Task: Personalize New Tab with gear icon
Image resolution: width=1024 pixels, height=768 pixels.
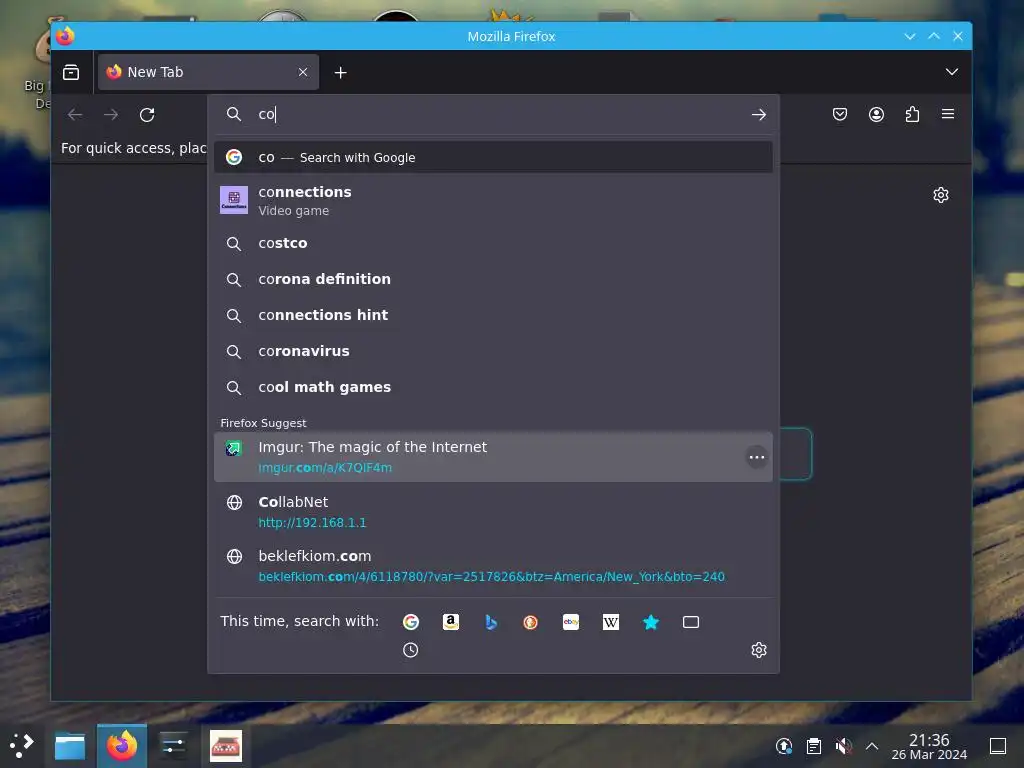Action: pyautogui.click(x=941, y=195)
